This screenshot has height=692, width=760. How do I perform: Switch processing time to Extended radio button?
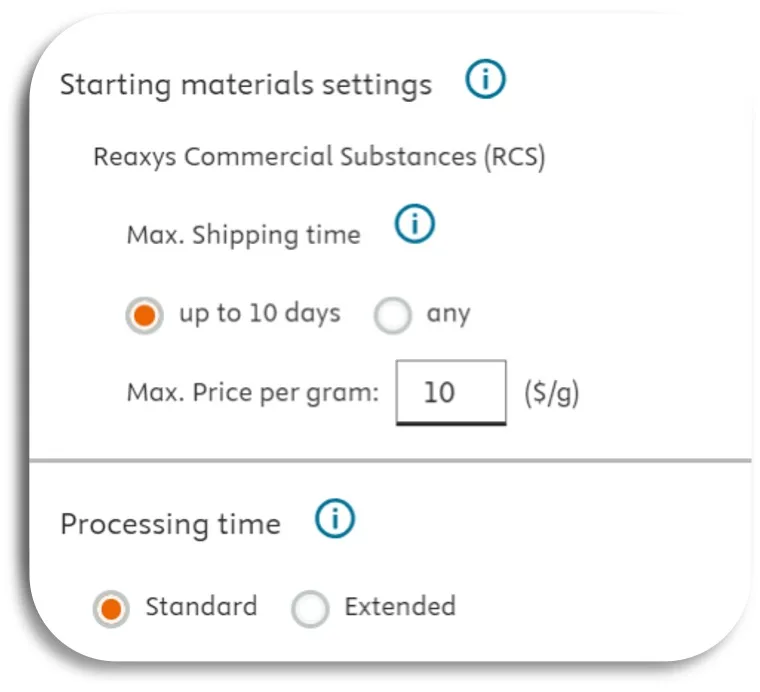click(310, 608)
